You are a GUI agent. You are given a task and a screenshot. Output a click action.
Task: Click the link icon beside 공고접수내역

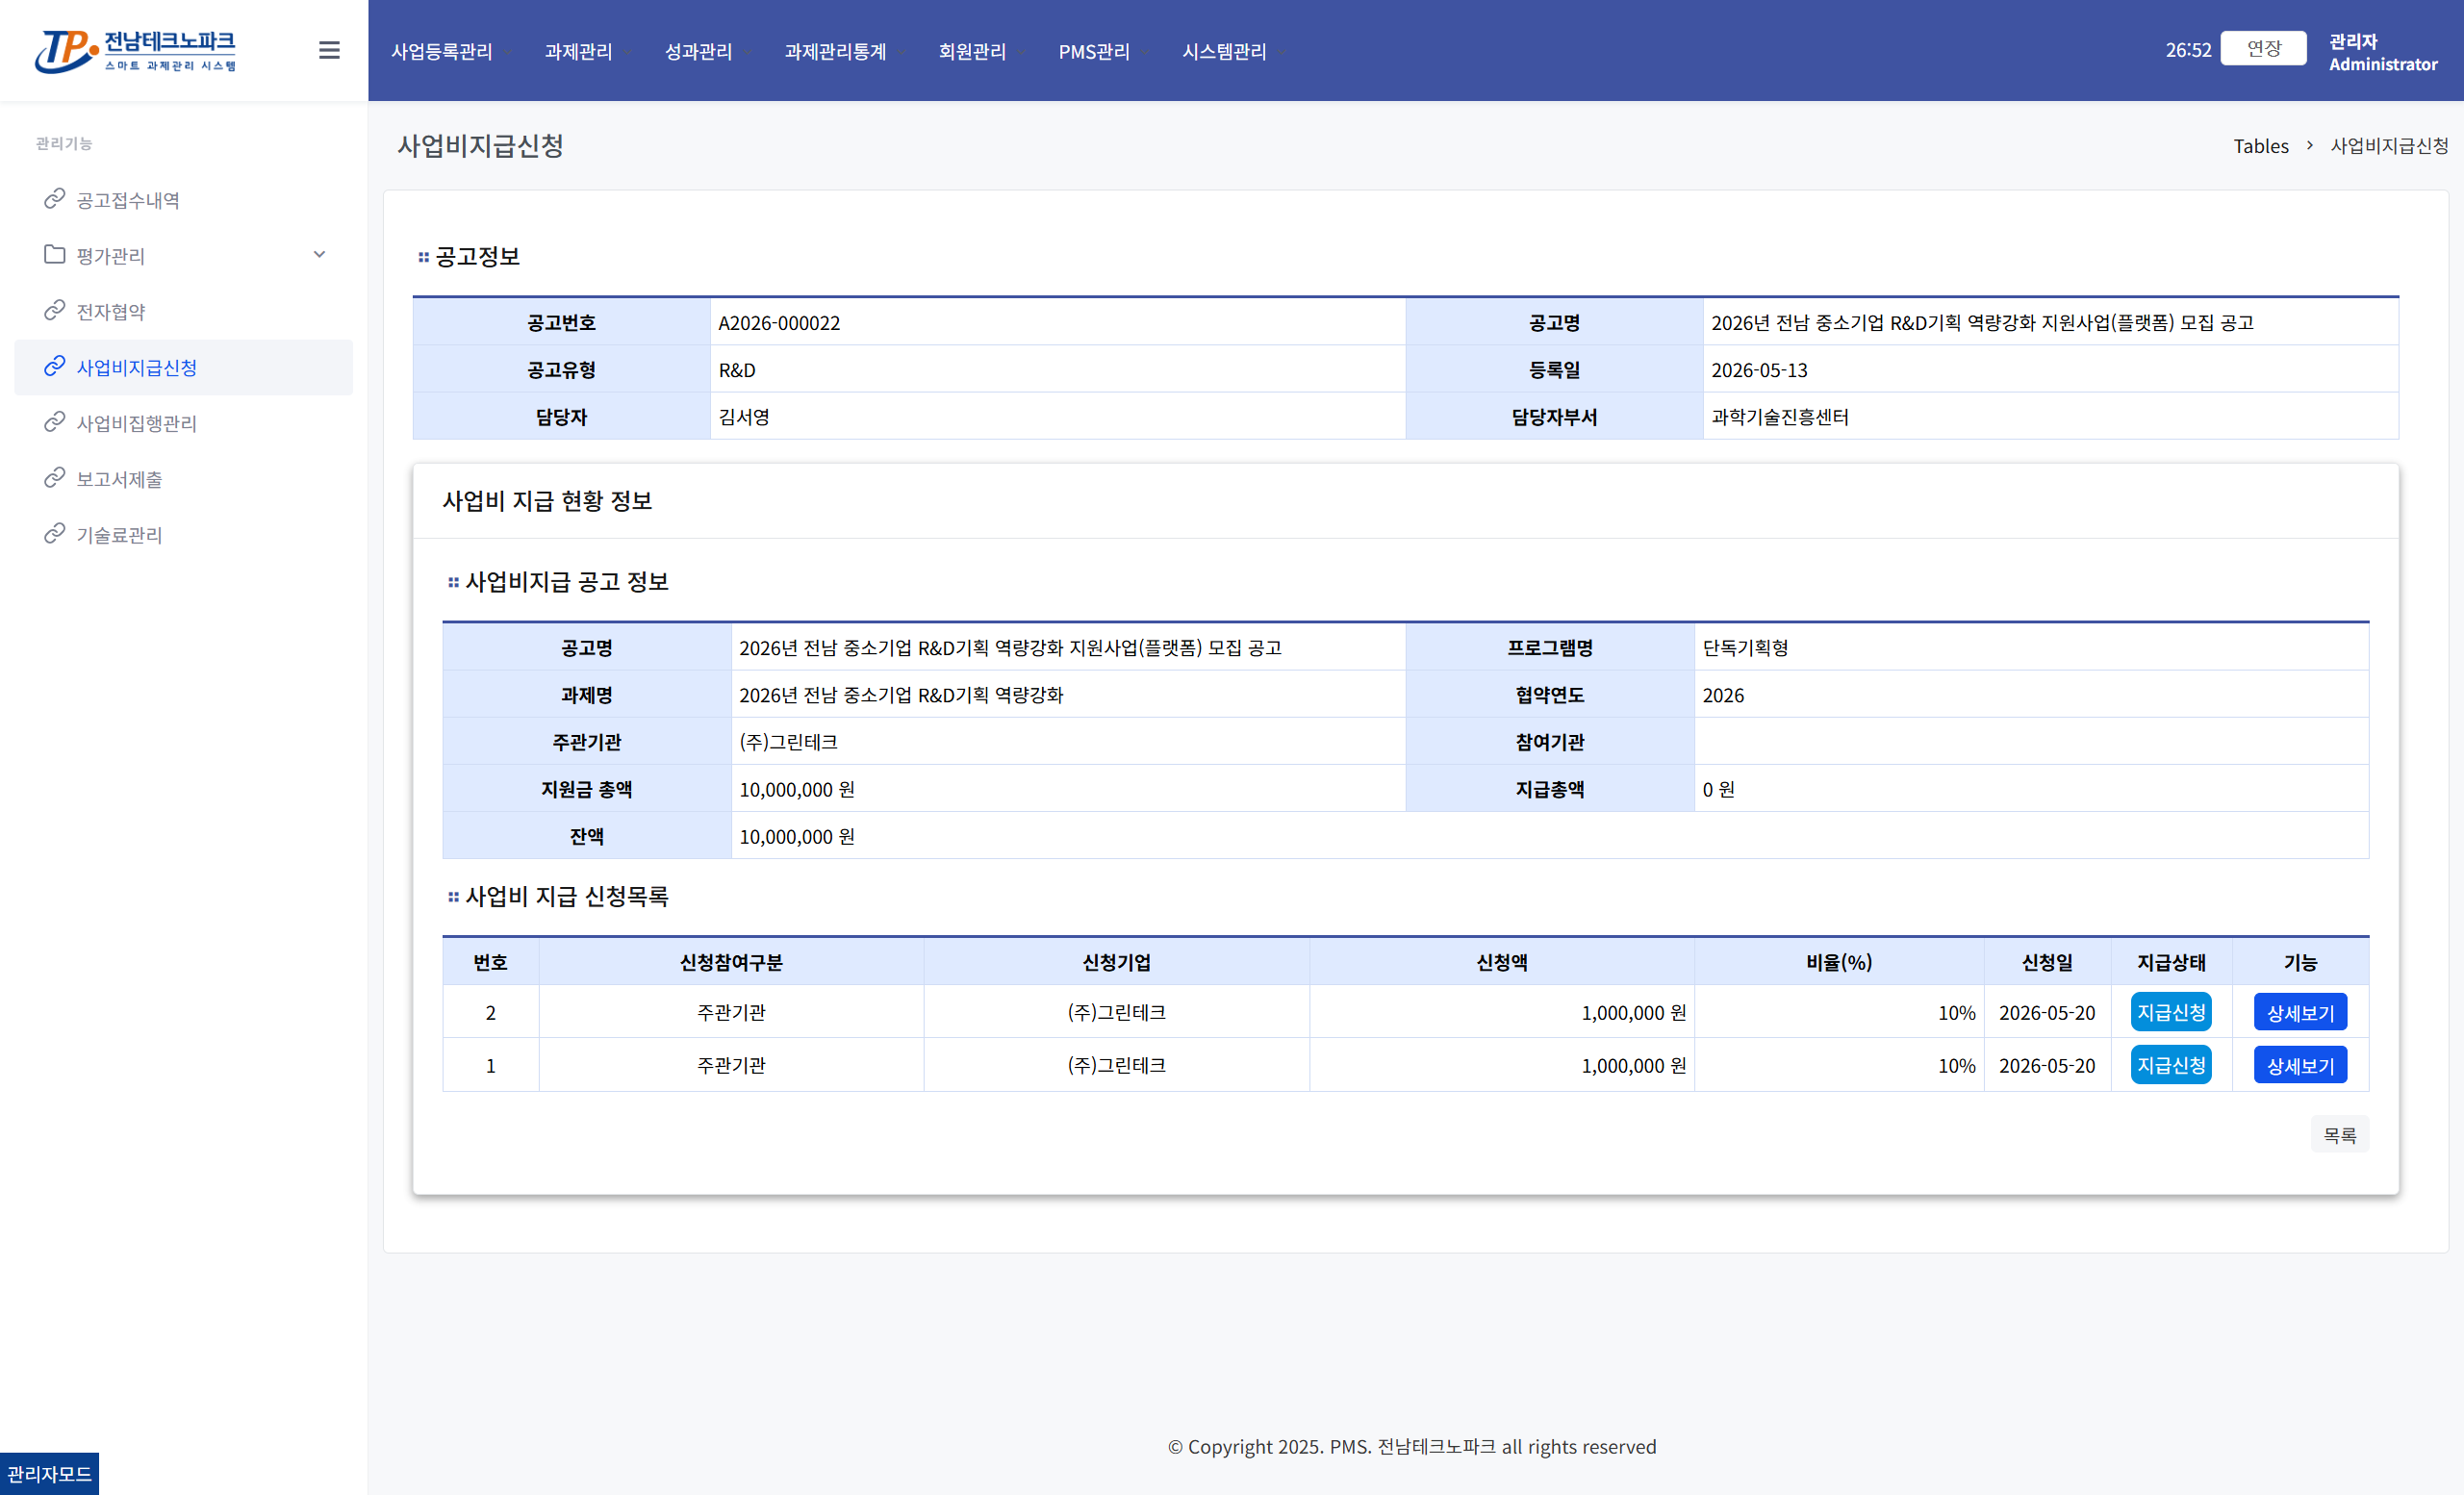[54, 199]
